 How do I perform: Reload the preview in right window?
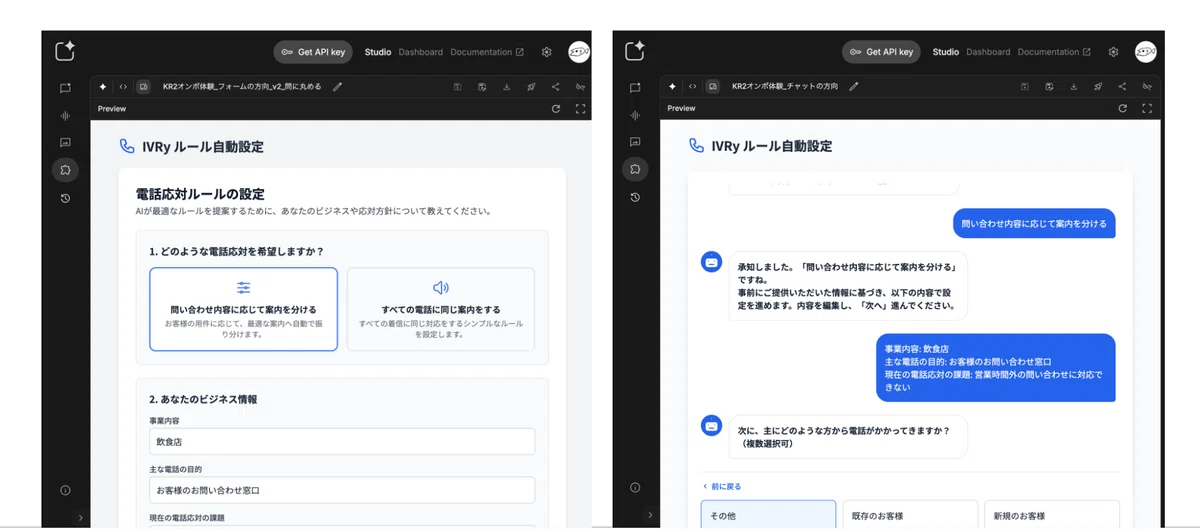[x=1123, y=108]
